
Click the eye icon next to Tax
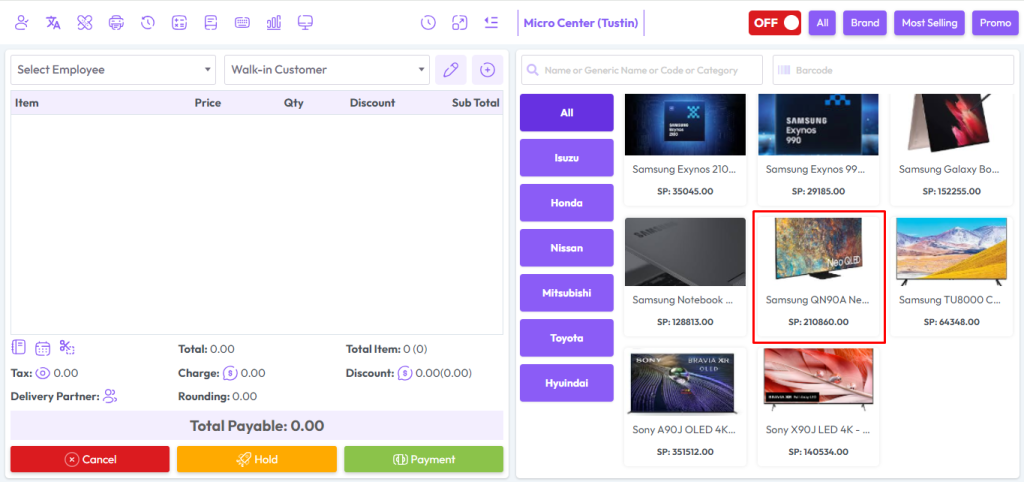(x=43, y=374)
